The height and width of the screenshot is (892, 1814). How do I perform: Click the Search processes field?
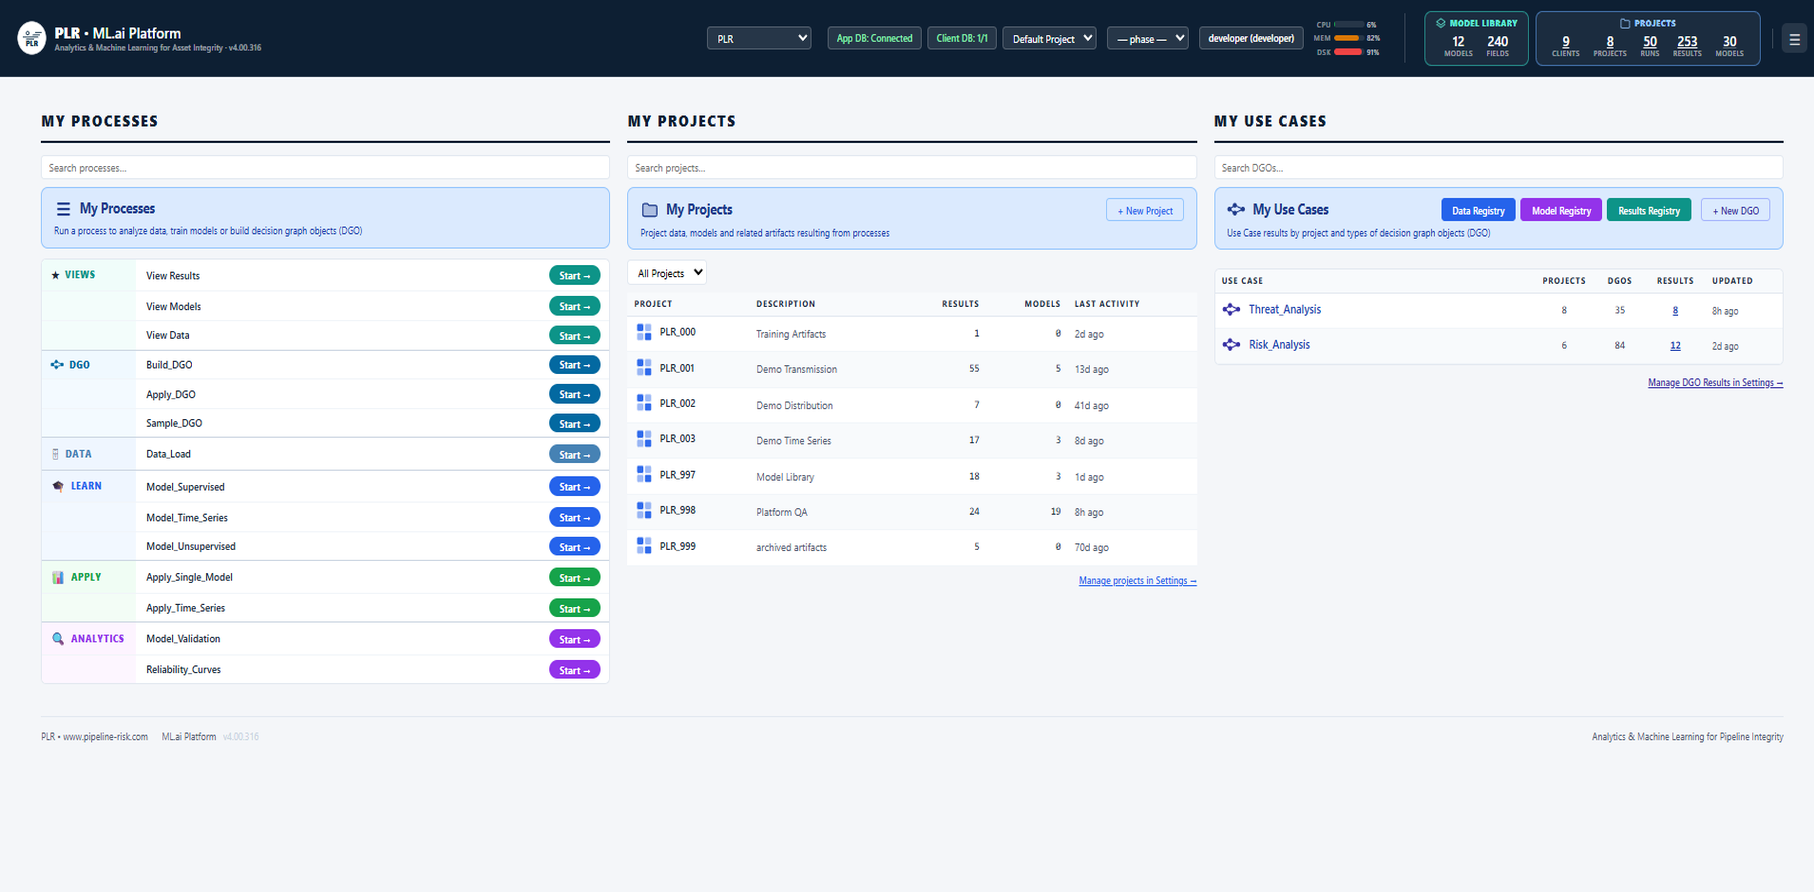coord(325,167)
